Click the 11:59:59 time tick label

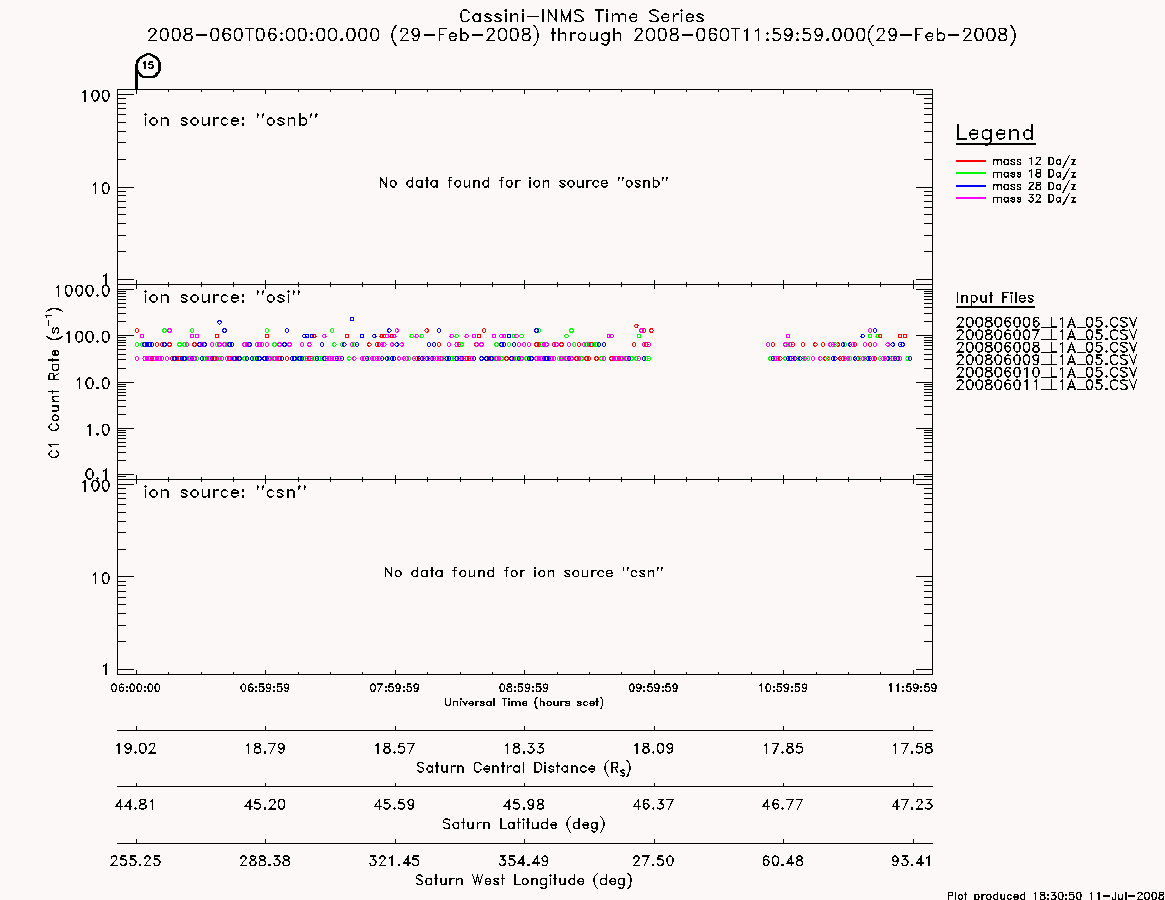click(912, 688)
